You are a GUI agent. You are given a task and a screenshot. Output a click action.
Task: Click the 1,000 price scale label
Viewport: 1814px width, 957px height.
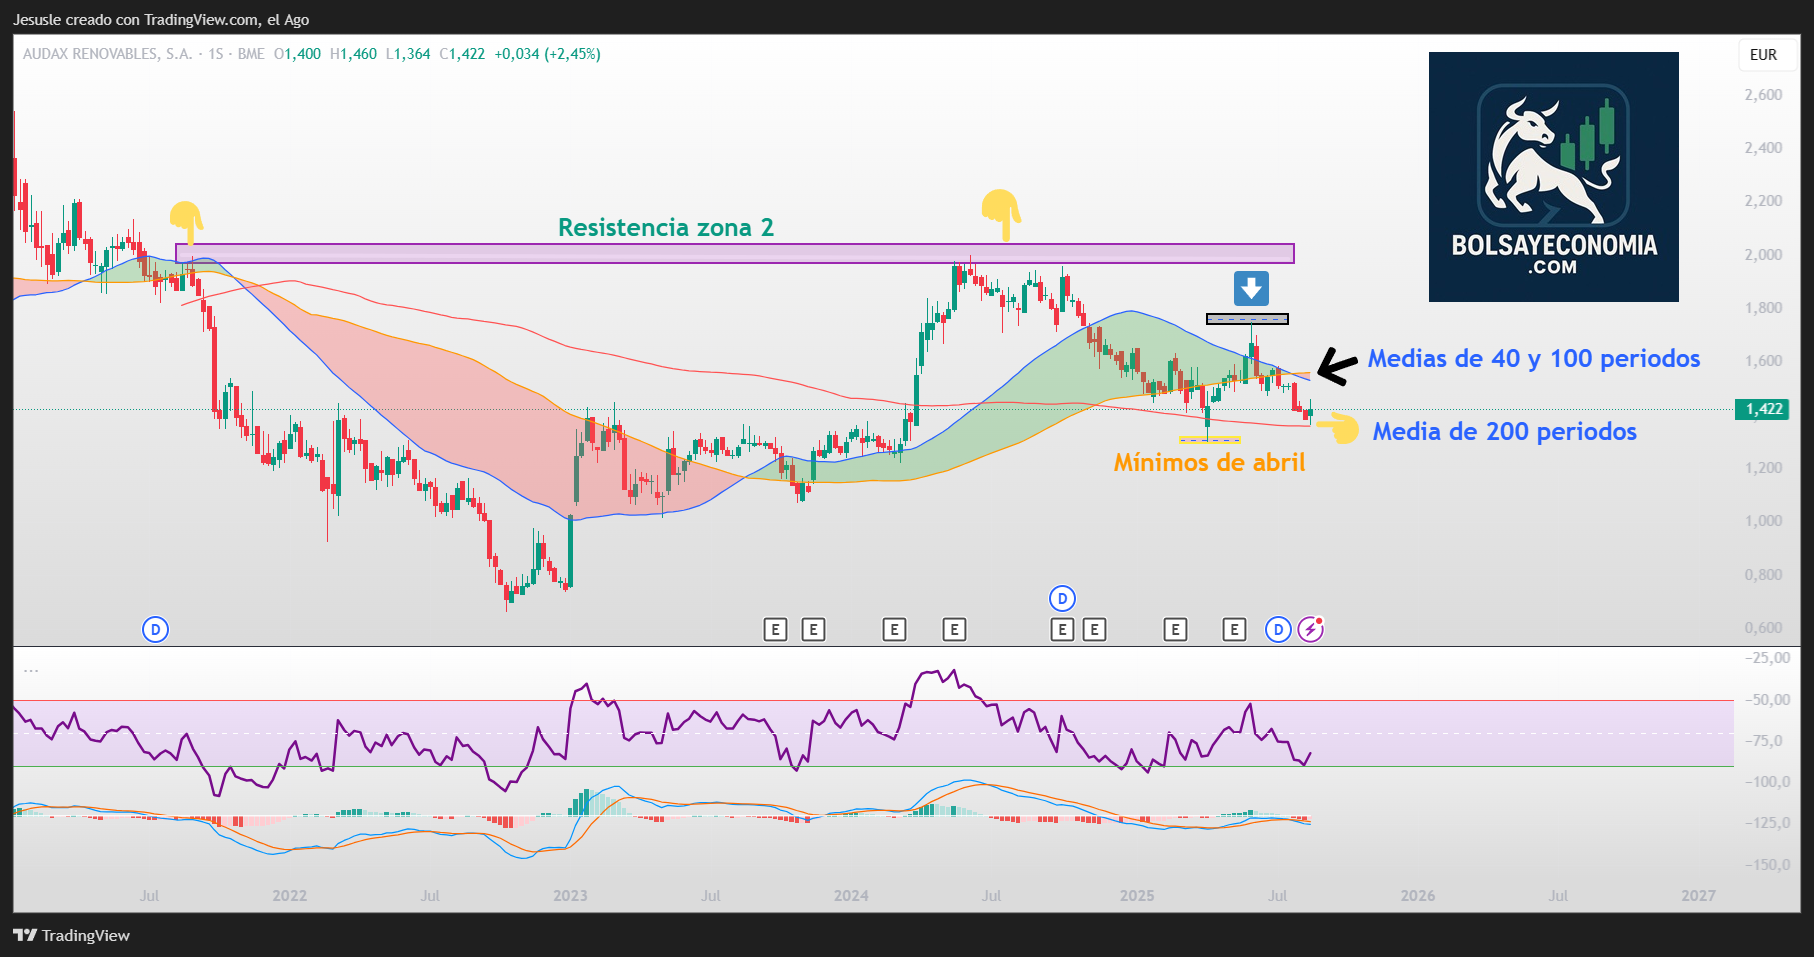(x=1763, y=521)
